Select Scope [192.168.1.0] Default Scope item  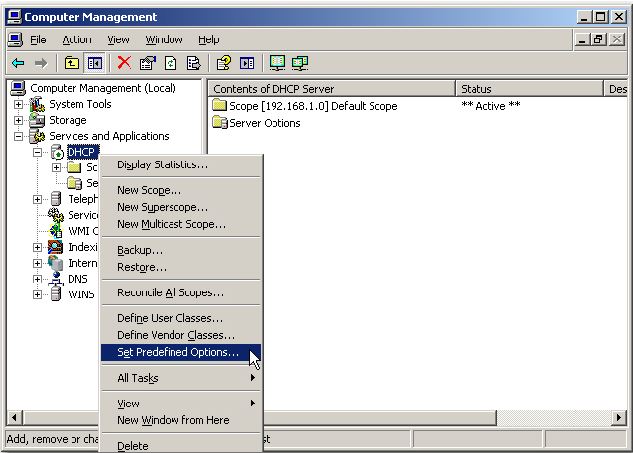[x=313, y=106]
